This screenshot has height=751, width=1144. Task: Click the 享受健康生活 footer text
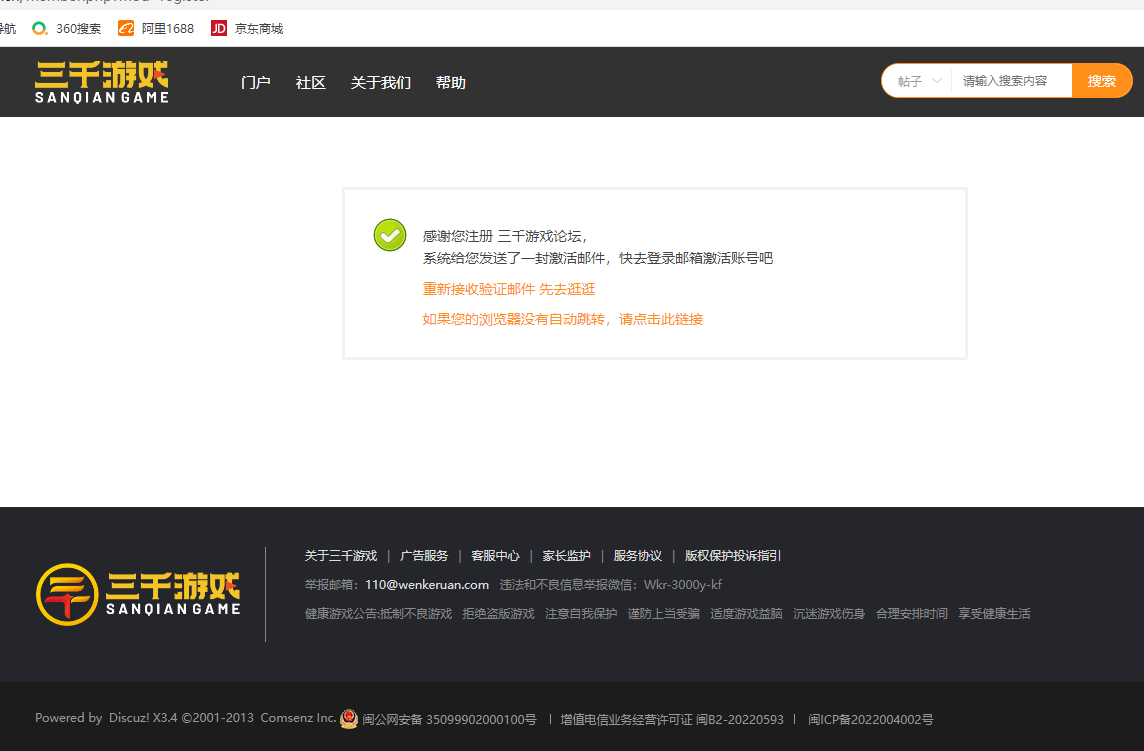click(x=994, y=614)
